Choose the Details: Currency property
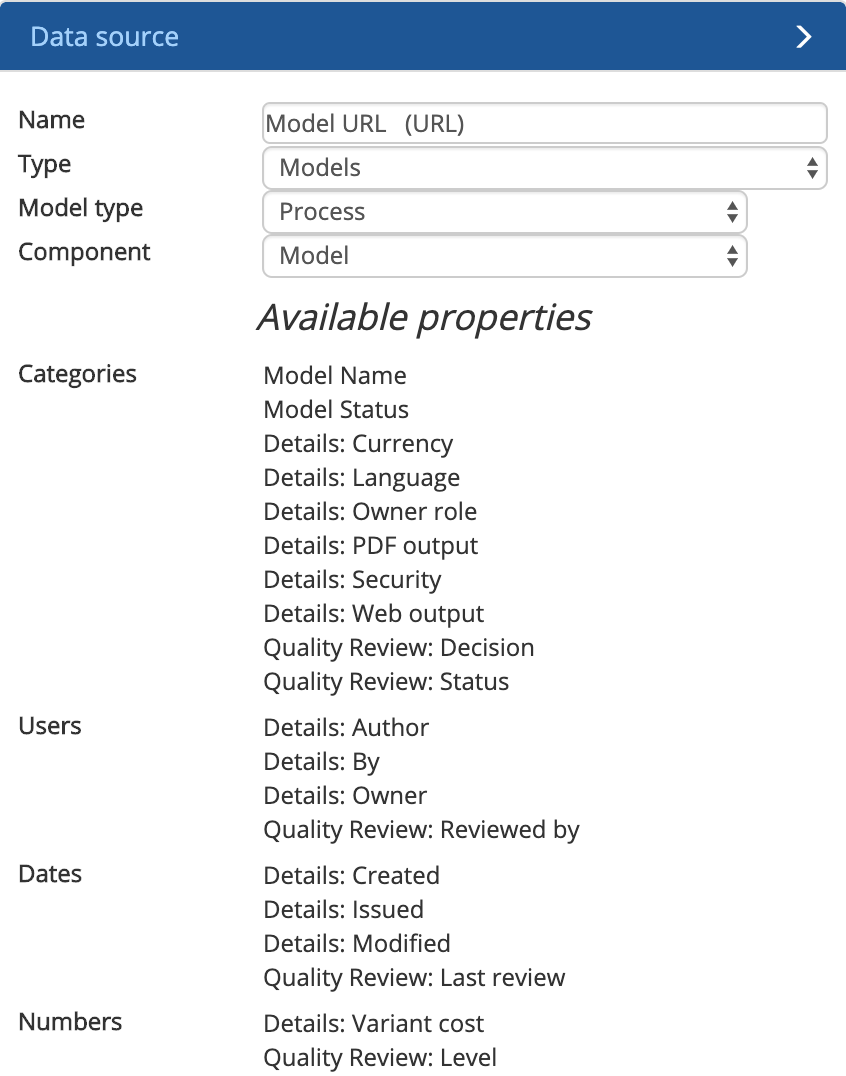The image size is (846, 1076). point(358,444)
